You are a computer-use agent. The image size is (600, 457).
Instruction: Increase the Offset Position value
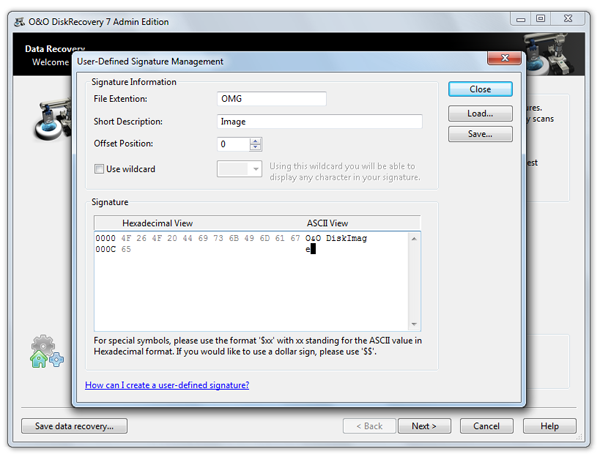click(x=256, y=140)
